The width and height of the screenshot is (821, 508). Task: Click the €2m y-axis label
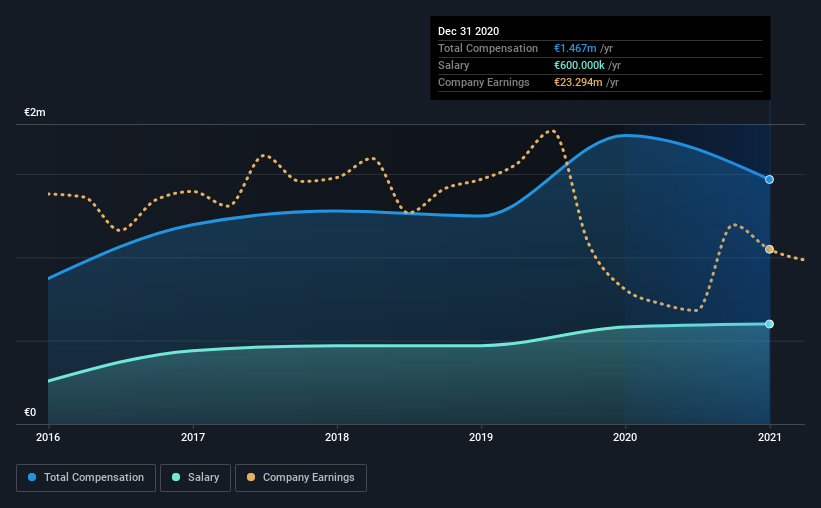[x=35, y=113]
